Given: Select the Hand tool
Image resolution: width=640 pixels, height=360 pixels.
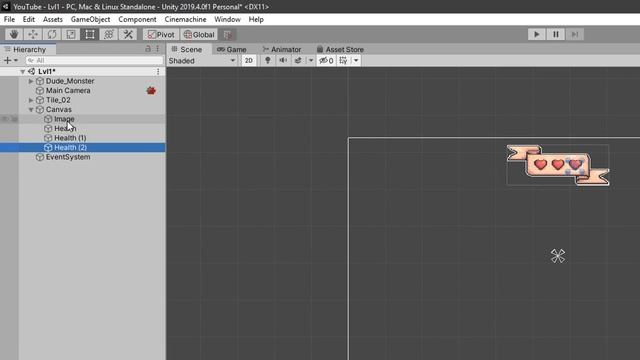Looking at the screenshot, I should point(14,34).
